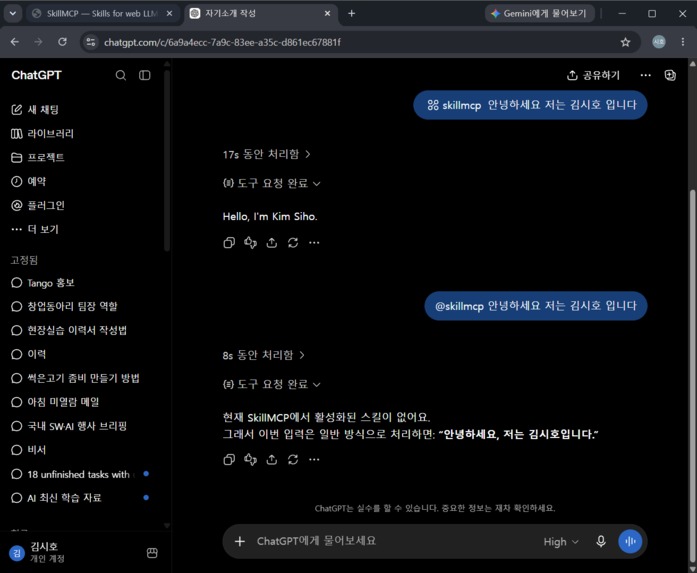Expand 도구 요청 완료 above Hello, I'm Kim Siho
This screenshot has width=697, height=573.
[x=271, y=183]
